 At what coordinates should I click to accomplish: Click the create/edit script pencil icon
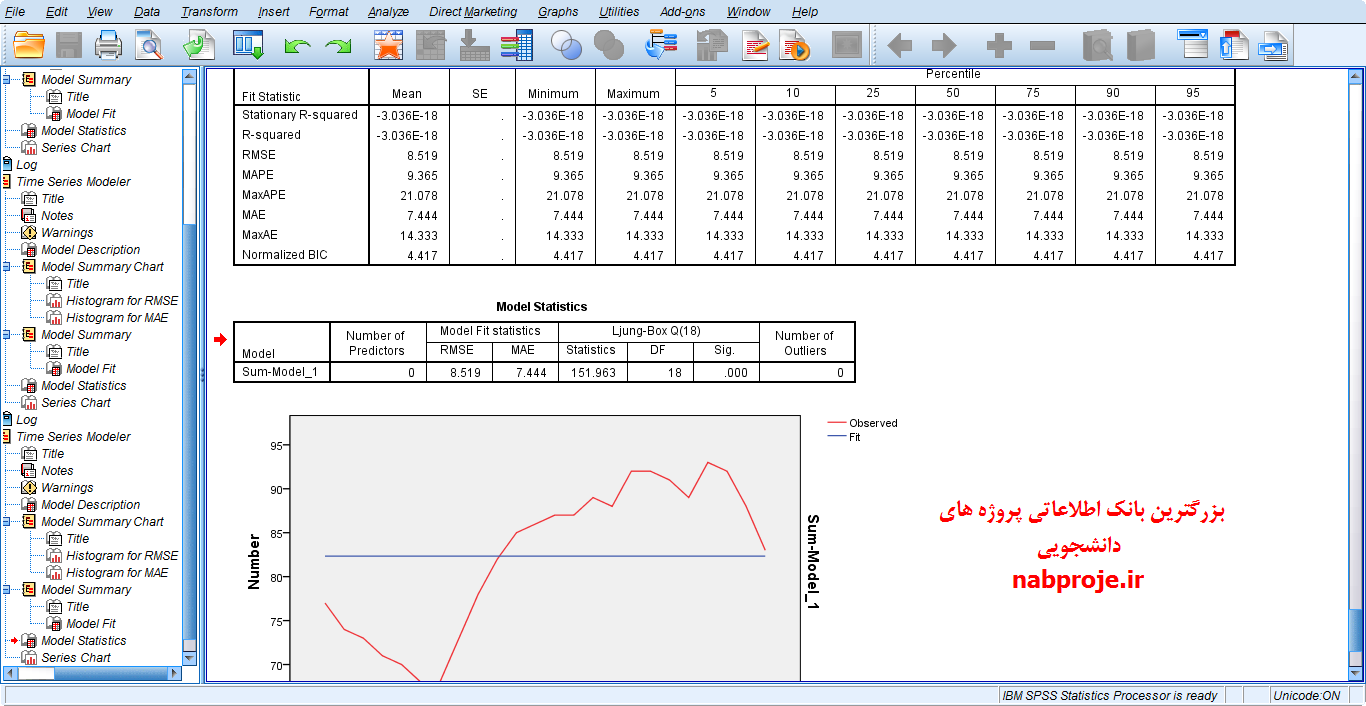point(755,45)
